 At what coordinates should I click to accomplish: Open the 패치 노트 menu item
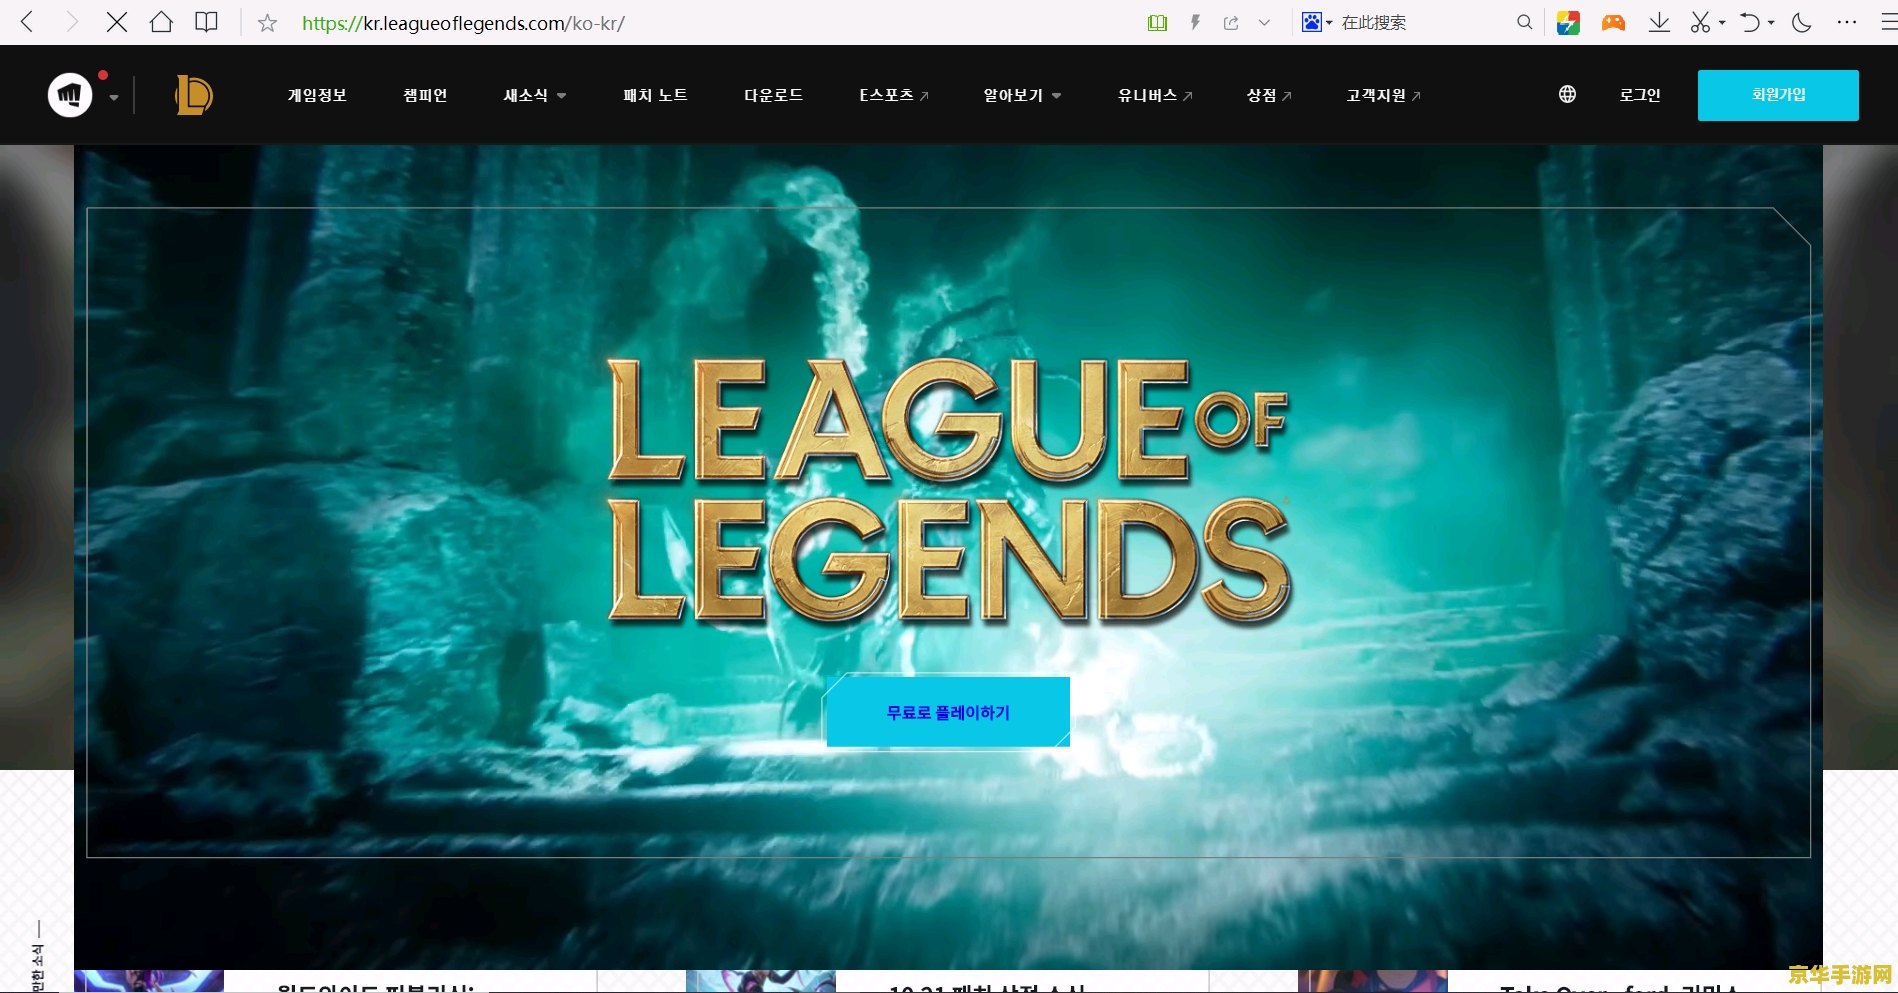(655, 95)
